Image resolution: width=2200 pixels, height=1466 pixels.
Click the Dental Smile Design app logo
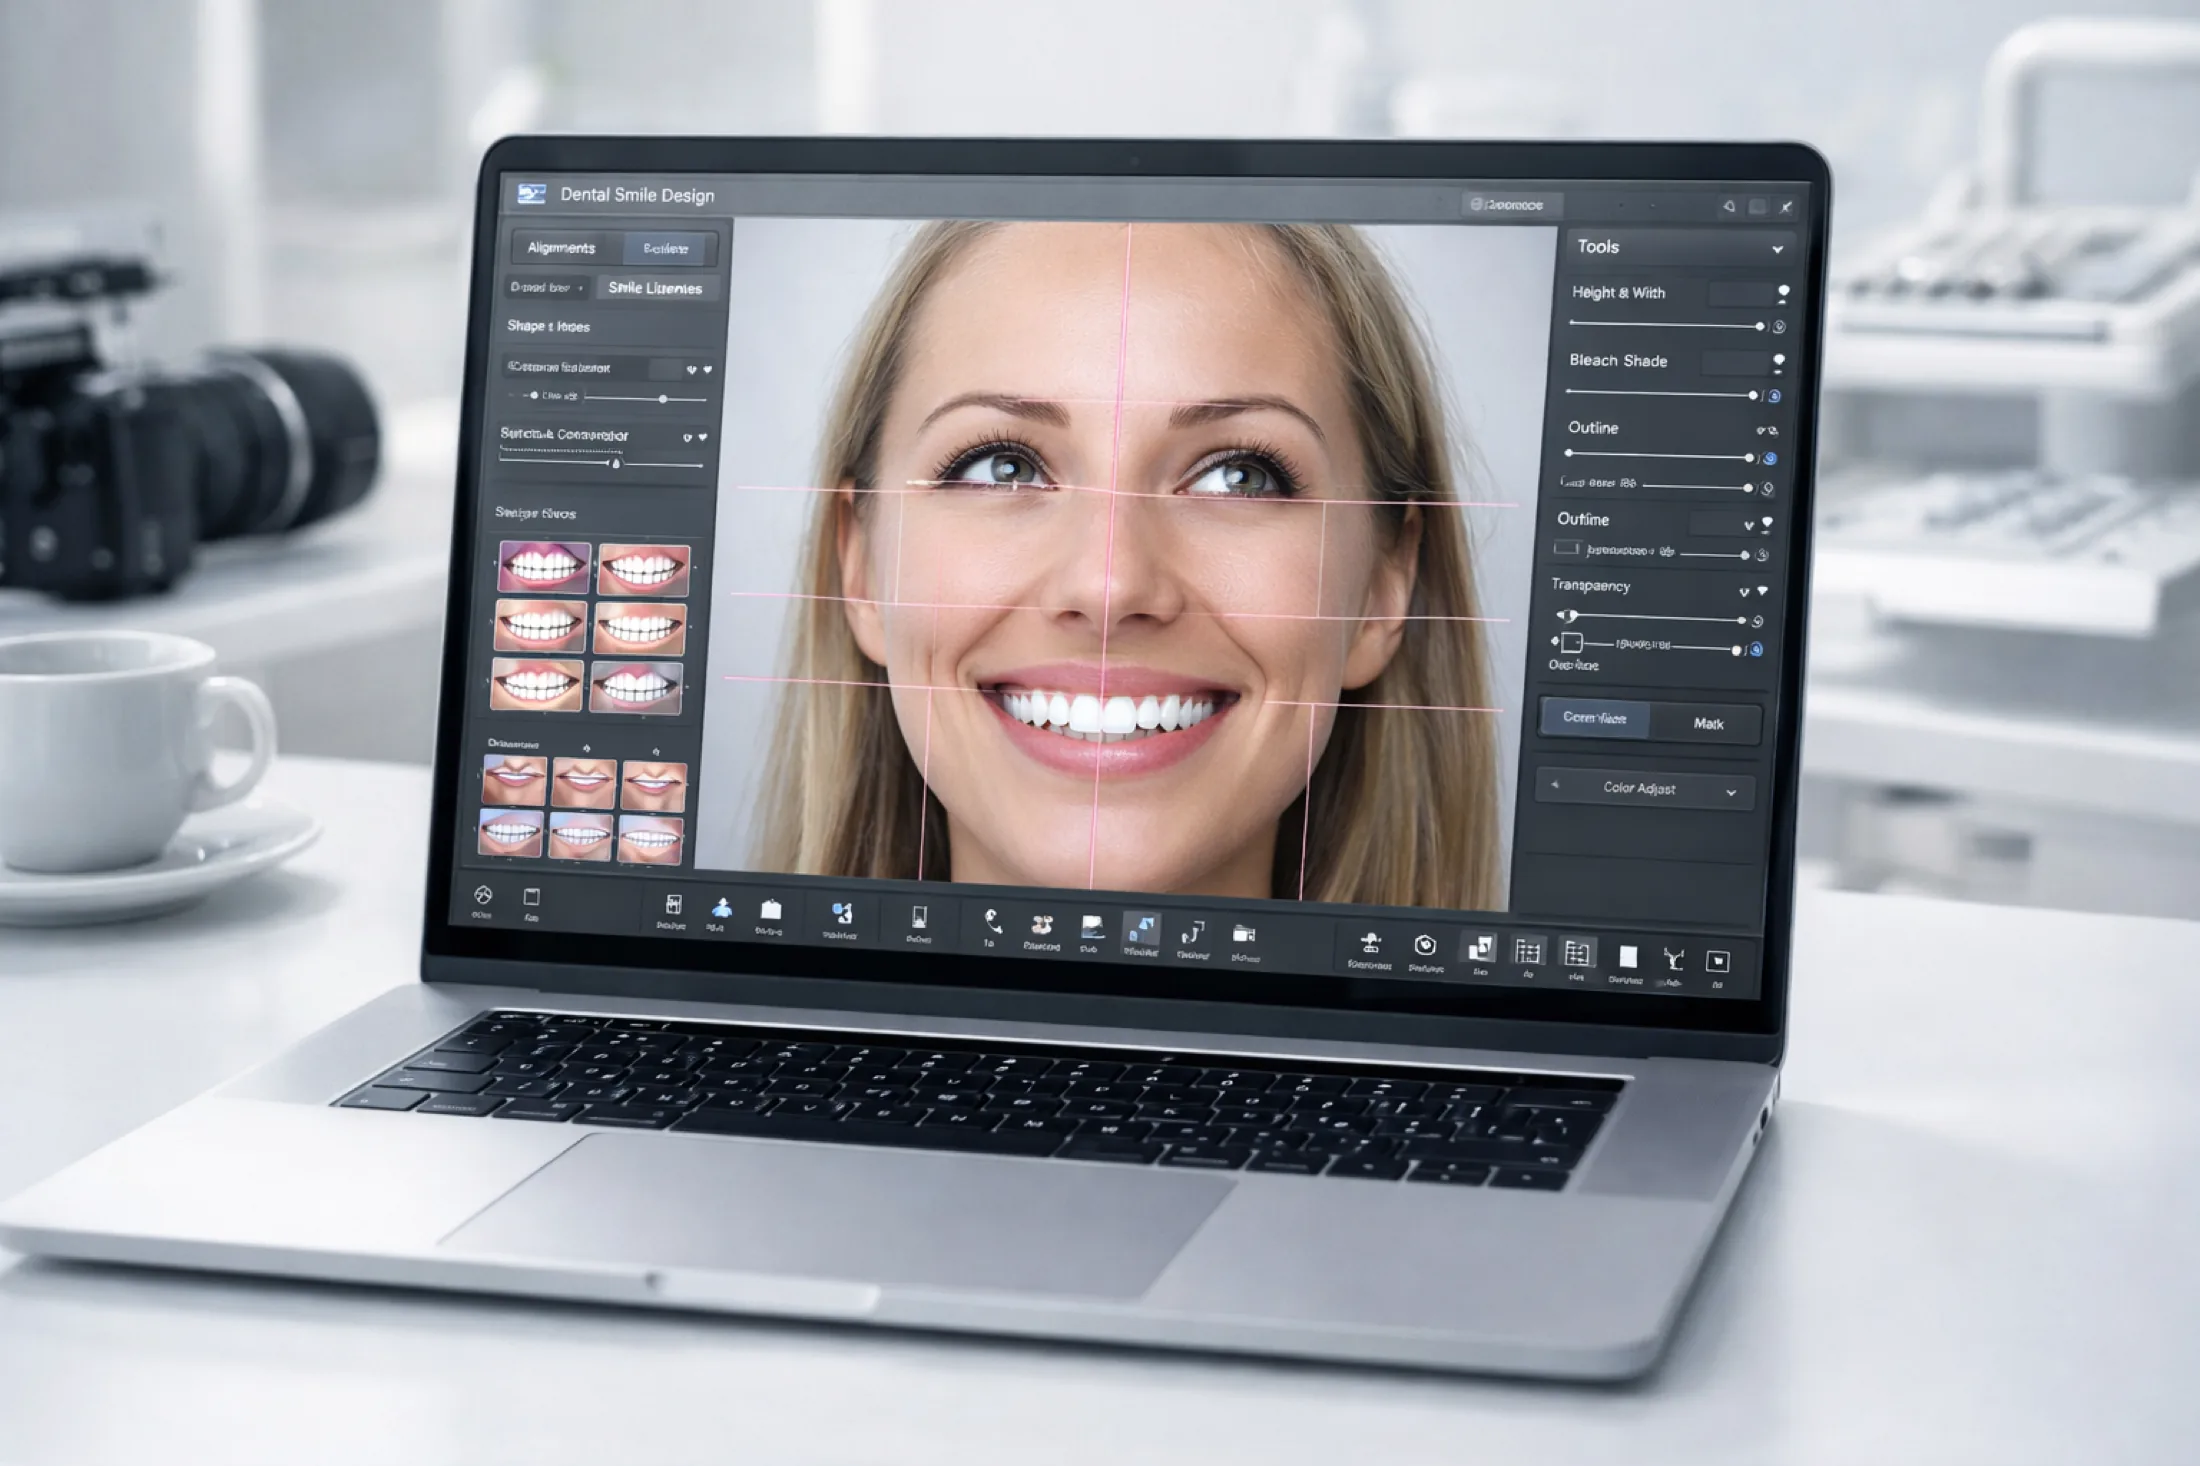532,194
